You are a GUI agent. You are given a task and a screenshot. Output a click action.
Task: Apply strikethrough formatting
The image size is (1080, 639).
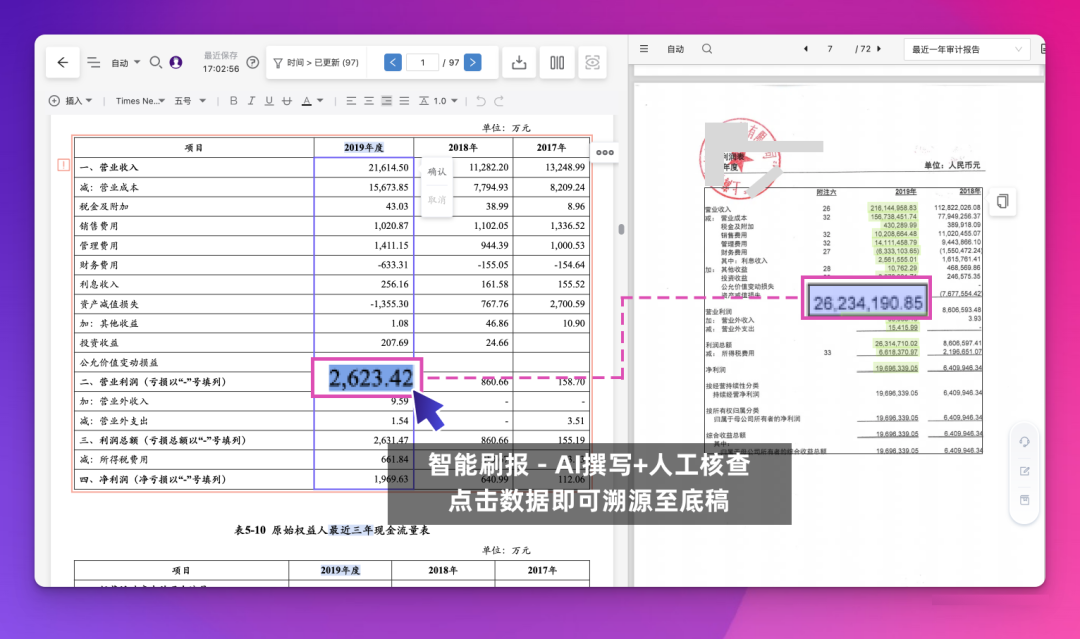click(287, 101)
